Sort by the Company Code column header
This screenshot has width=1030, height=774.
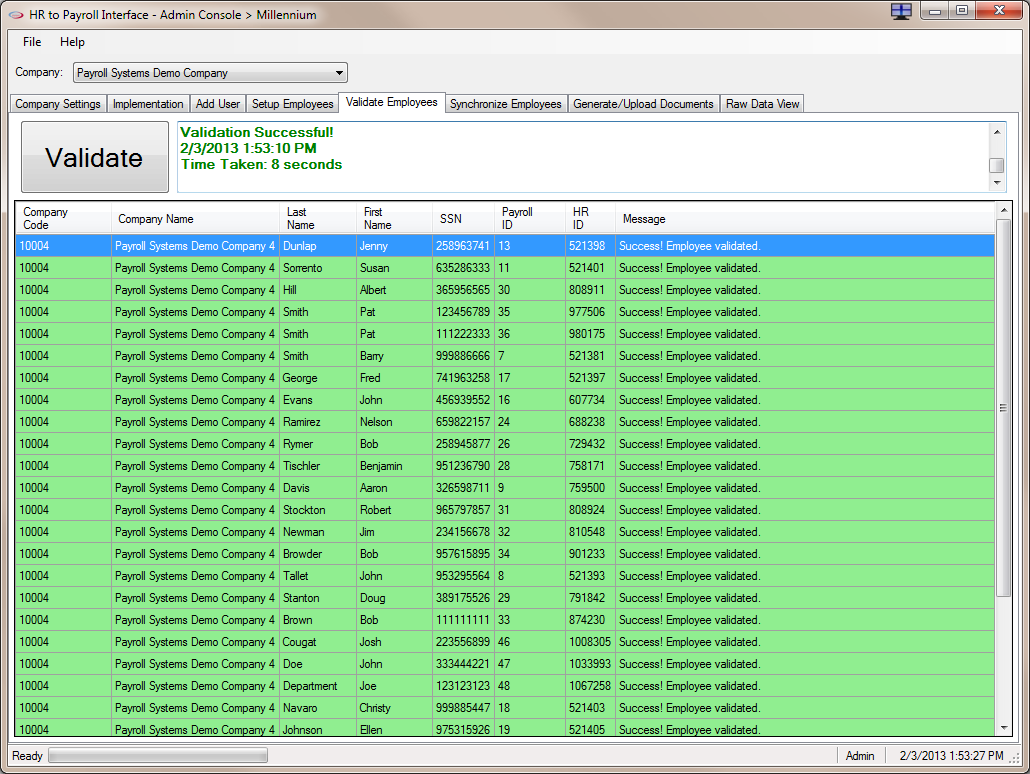tap(63, 218)
